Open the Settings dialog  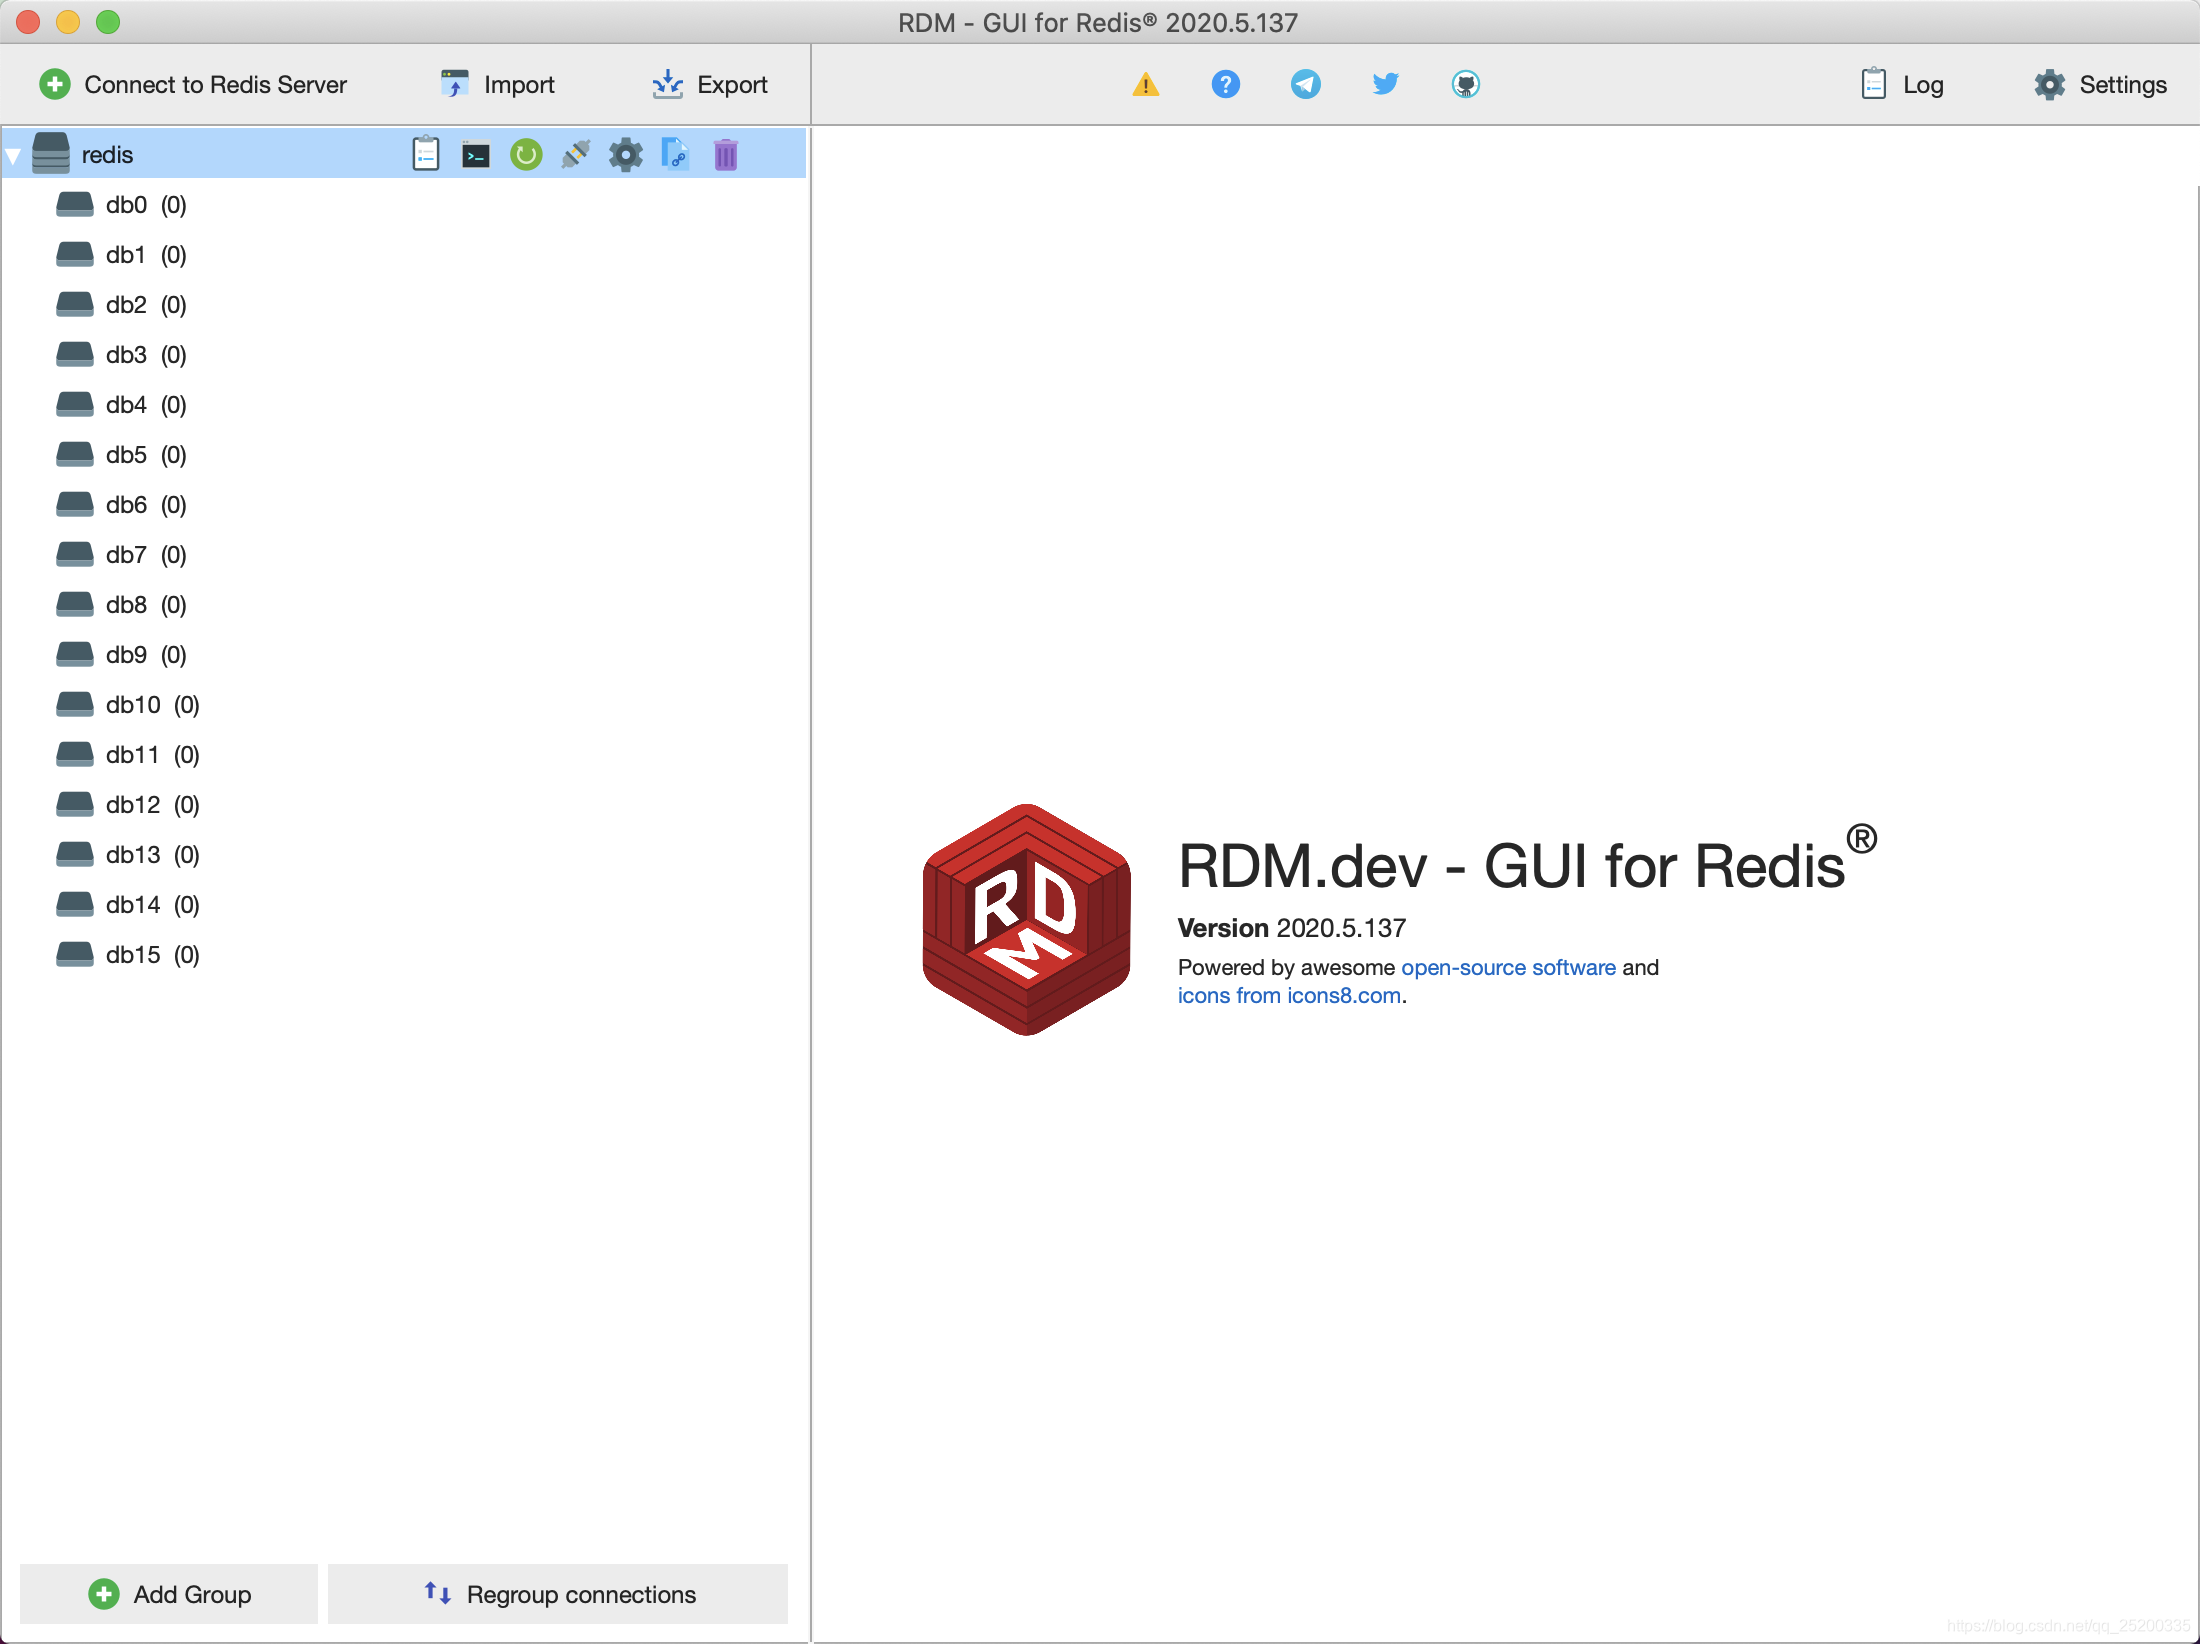click(2100, 84)
